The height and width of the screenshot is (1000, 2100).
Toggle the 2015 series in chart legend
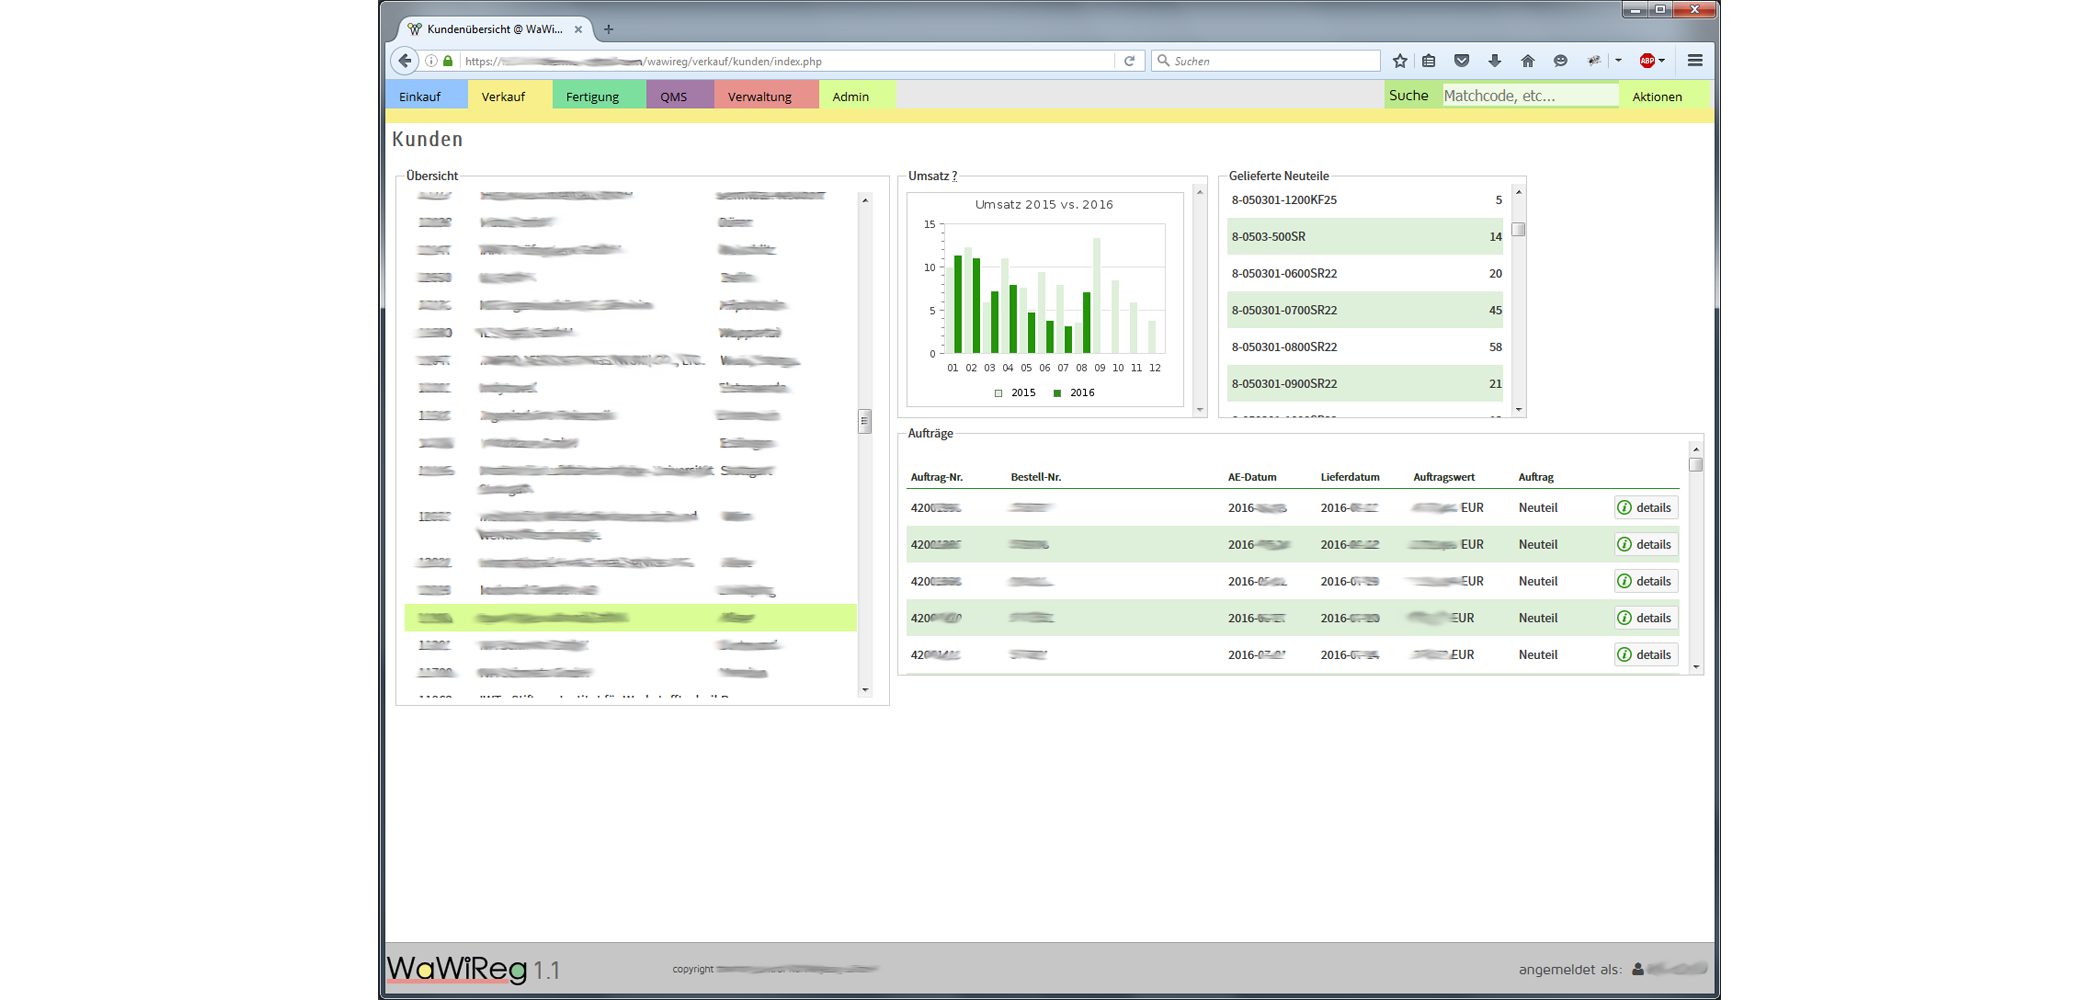point(1015,393)
